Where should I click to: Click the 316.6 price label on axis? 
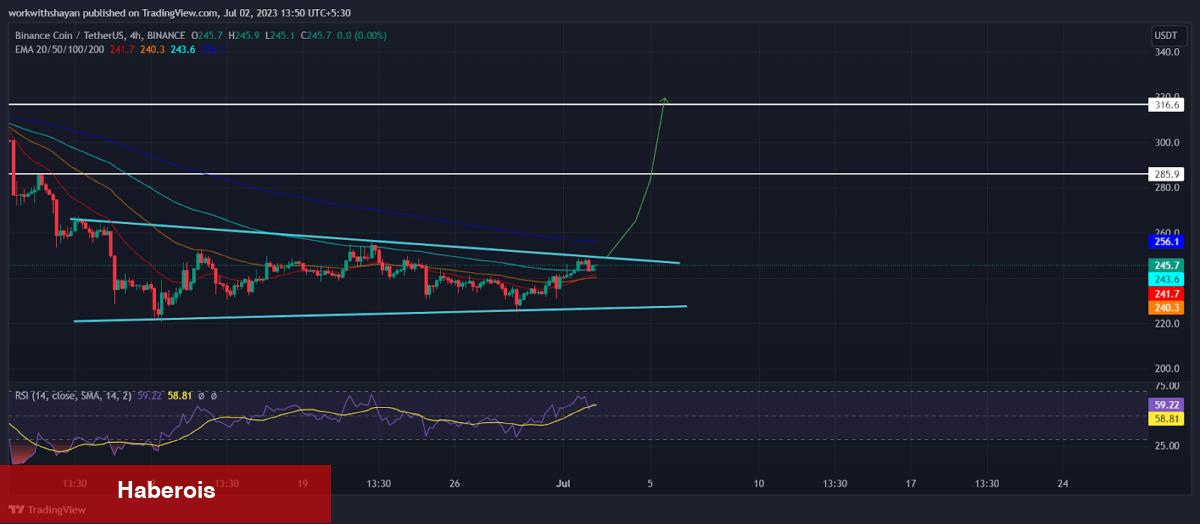pyautogui.click(x=1166, y=104)
